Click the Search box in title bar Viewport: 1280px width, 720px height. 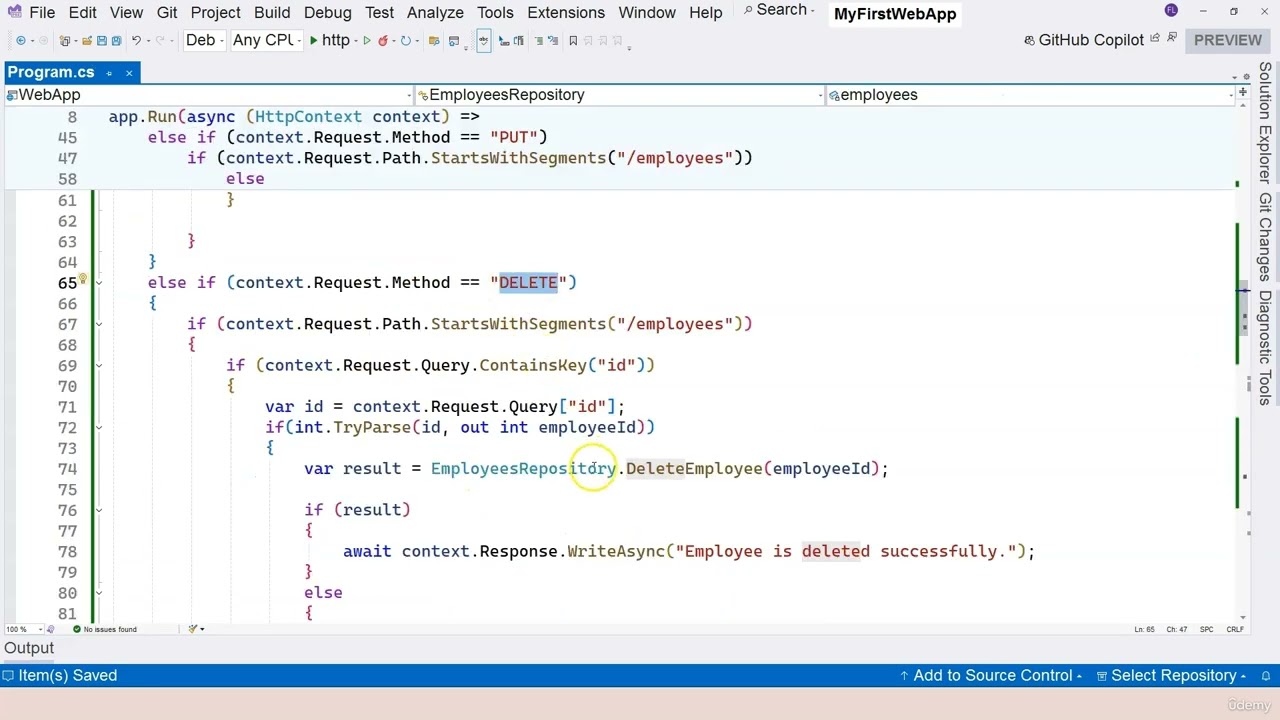click(781, 10)
